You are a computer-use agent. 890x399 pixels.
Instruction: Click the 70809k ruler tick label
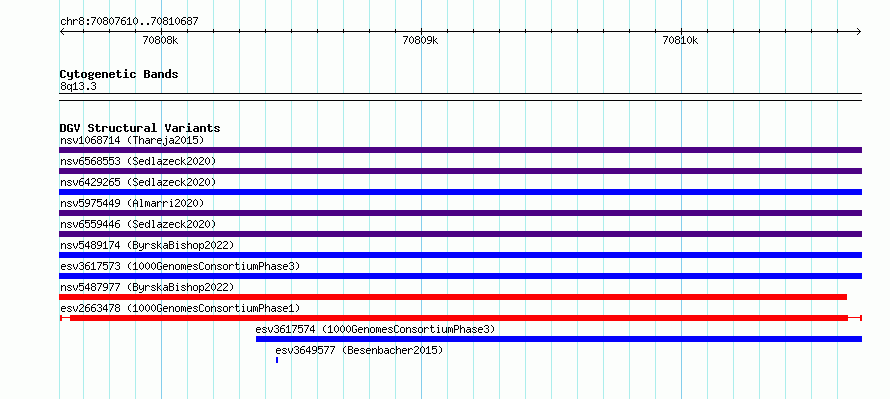421,40
